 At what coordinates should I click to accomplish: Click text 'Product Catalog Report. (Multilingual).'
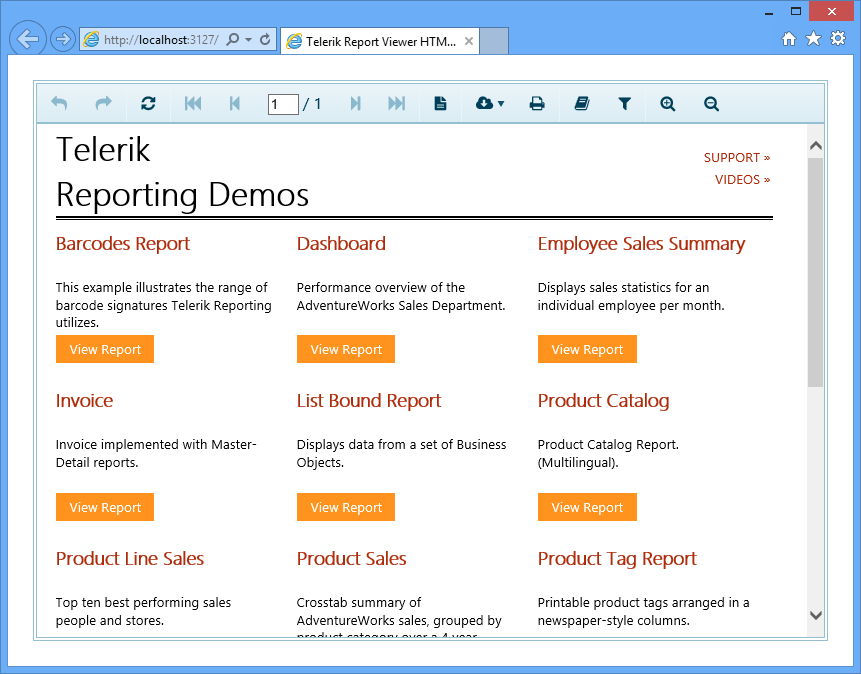(x=608, y=453)
